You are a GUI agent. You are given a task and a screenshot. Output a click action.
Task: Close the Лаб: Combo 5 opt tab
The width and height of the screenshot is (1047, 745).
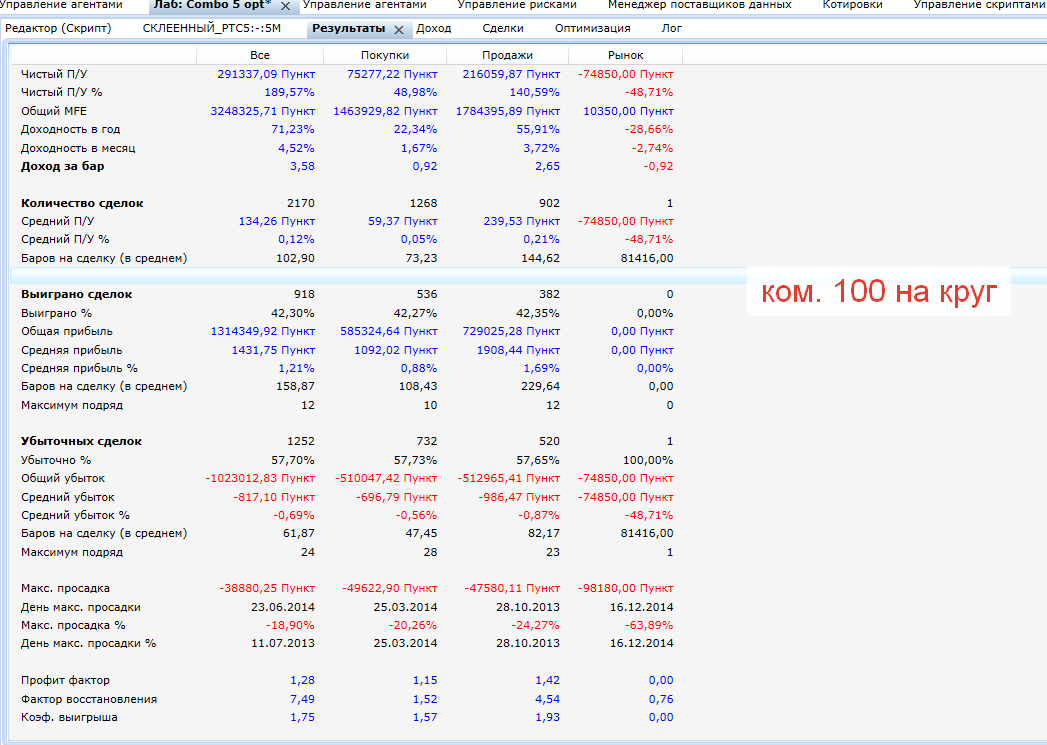pos(285,6)
